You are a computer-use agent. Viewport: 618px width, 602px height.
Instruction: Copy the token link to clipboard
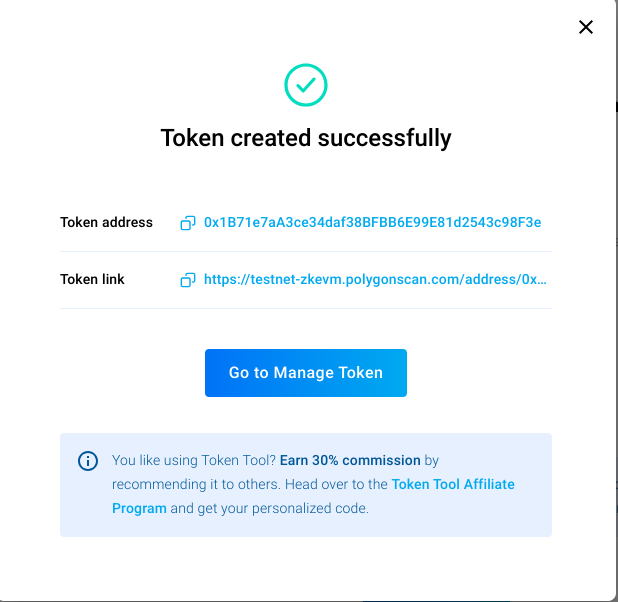[x=187, y=281]
